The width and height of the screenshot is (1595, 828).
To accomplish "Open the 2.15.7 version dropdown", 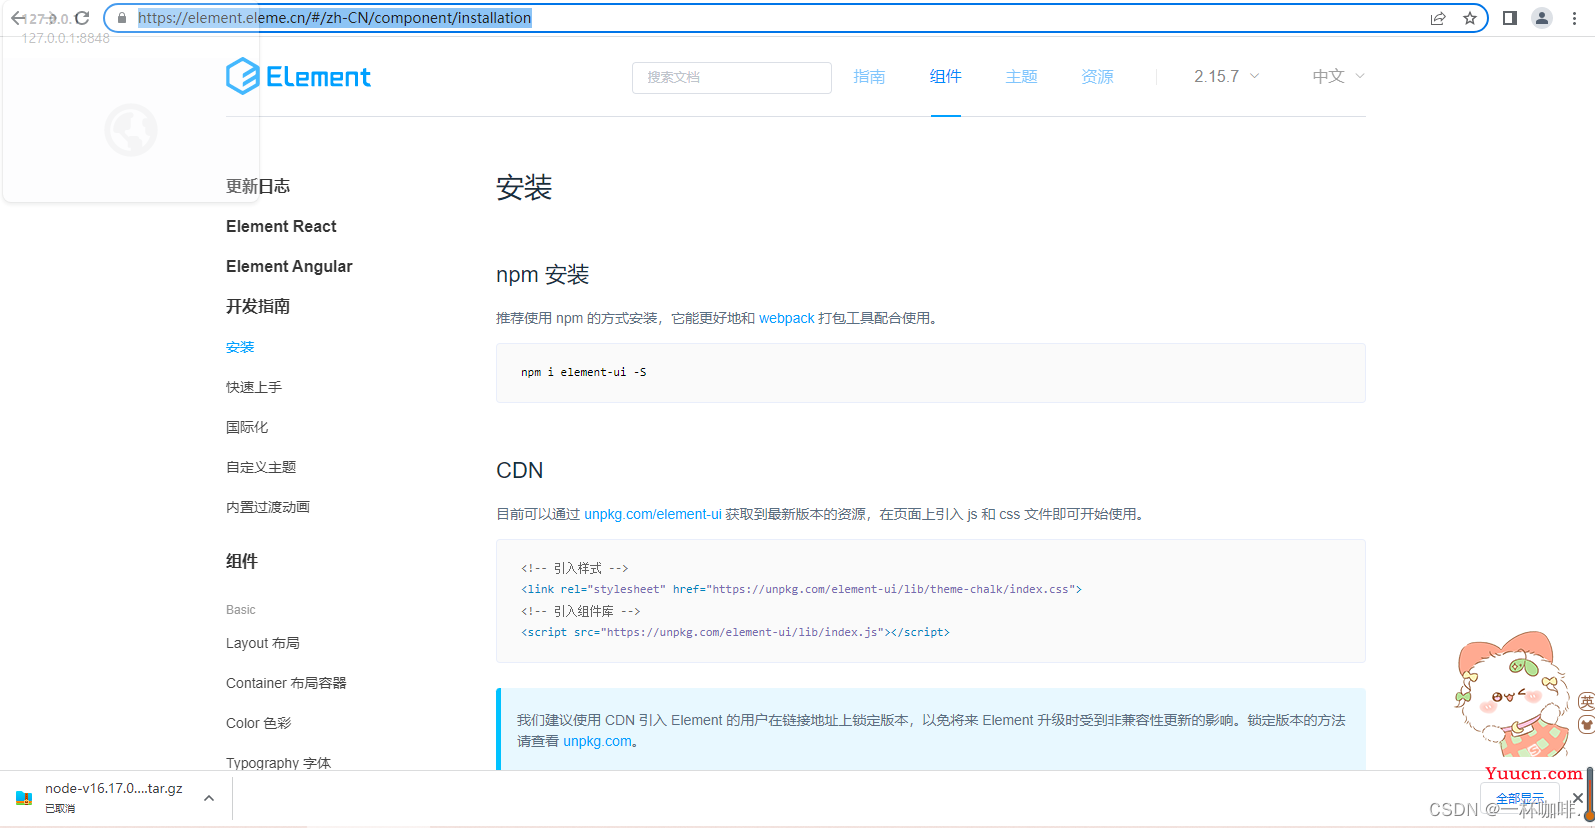I will pos(1227,77).
